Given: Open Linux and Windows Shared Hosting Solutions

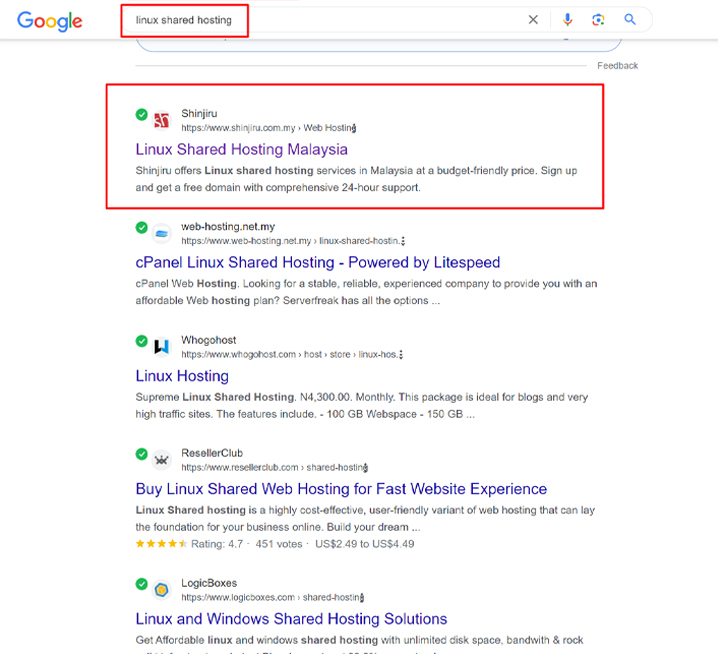Looking at the screenshot, I should click(x=291, y=619).
